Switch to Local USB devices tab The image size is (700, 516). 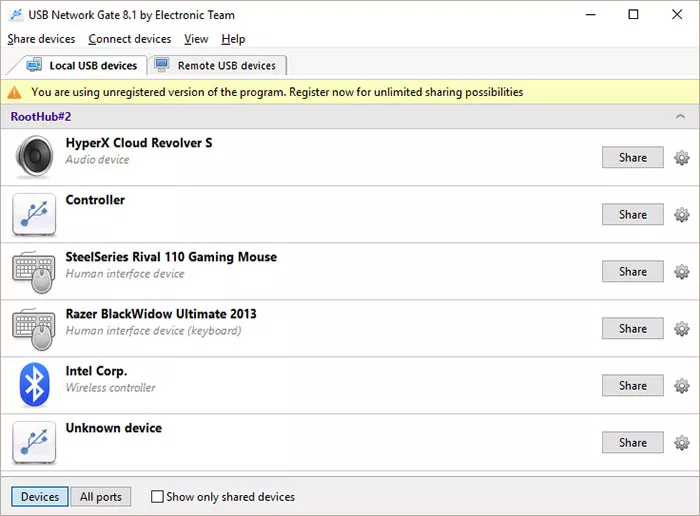pos(80,66)
